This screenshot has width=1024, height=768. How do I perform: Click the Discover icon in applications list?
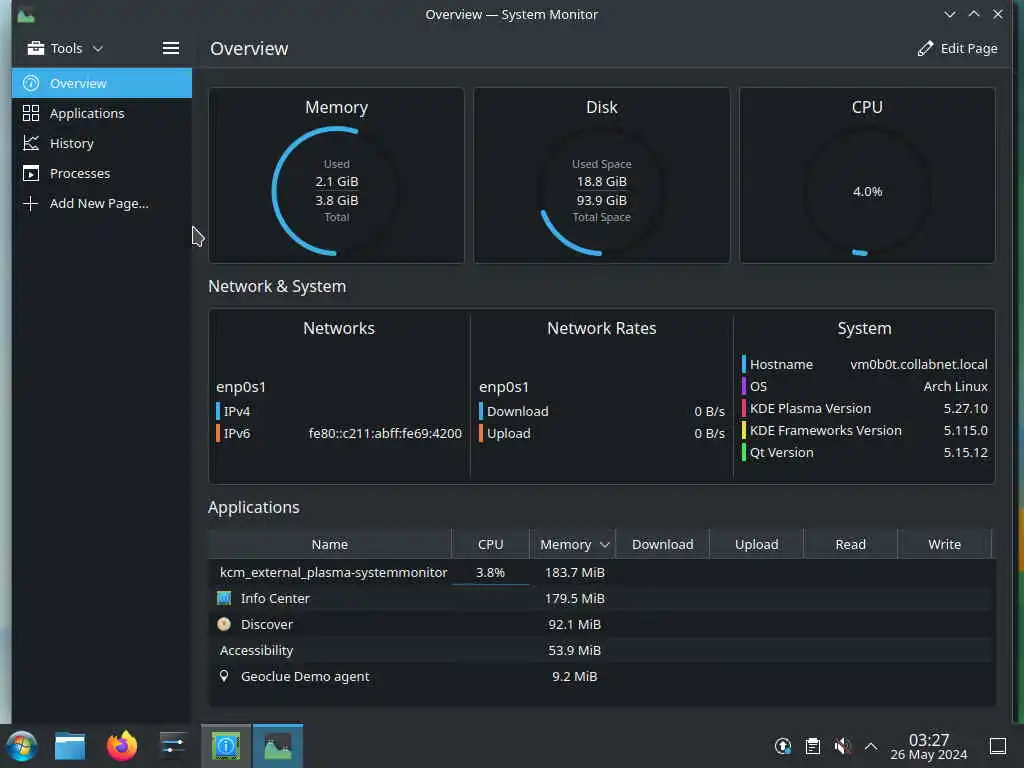(224, 624)
